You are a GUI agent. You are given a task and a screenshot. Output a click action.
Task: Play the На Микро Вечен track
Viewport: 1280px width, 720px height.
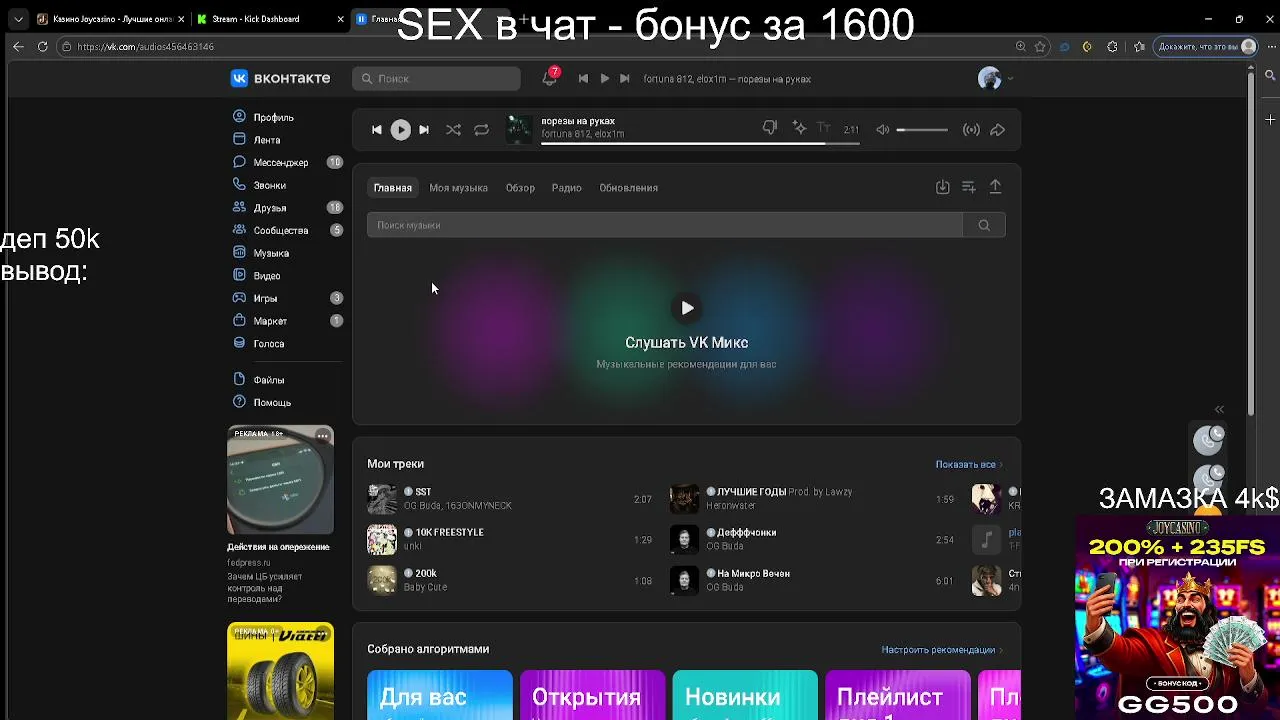[684, 580]
